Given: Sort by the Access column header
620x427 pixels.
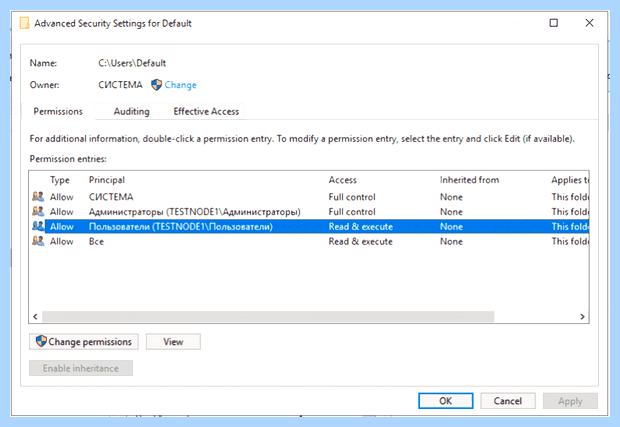Looking at the screenshot, I should click(x=342, y=180).
